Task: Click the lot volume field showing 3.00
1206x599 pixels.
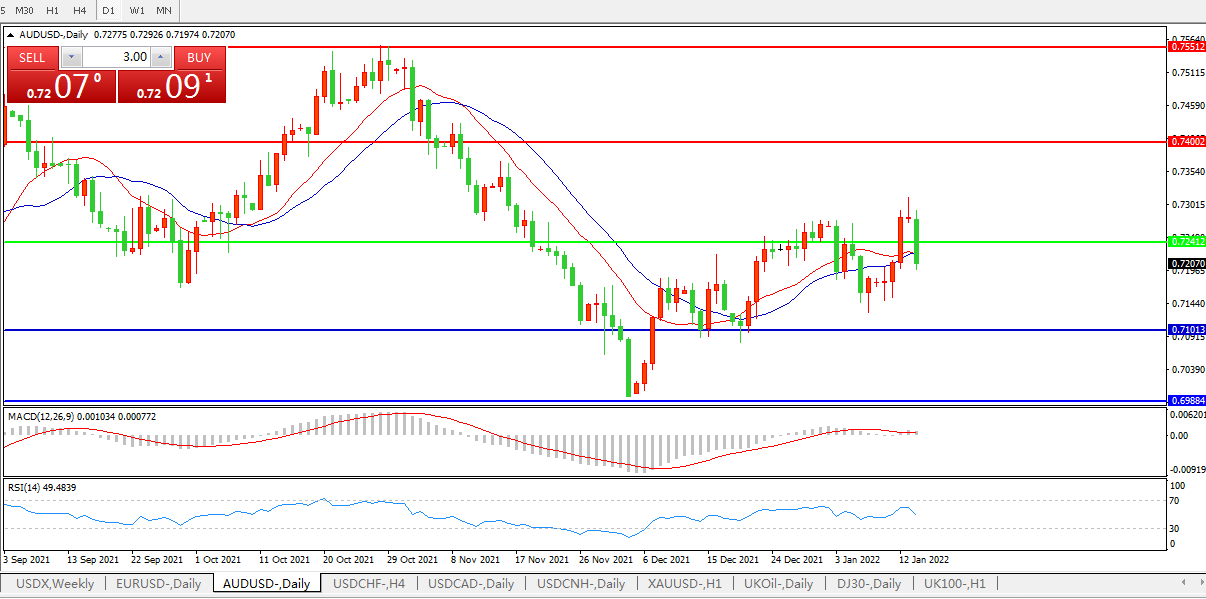Action: click(x=115, y=57)
